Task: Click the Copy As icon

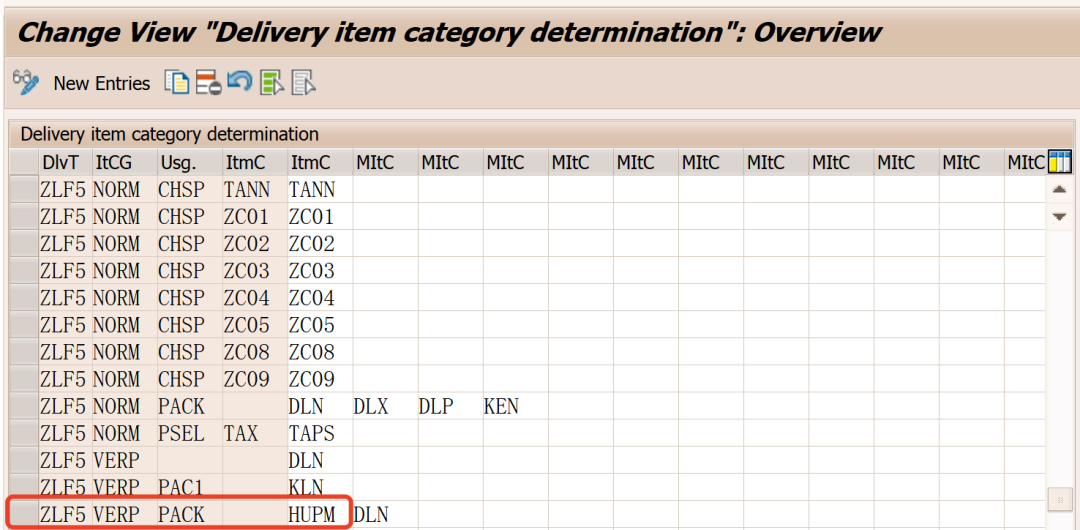Action: pos(176,83)
